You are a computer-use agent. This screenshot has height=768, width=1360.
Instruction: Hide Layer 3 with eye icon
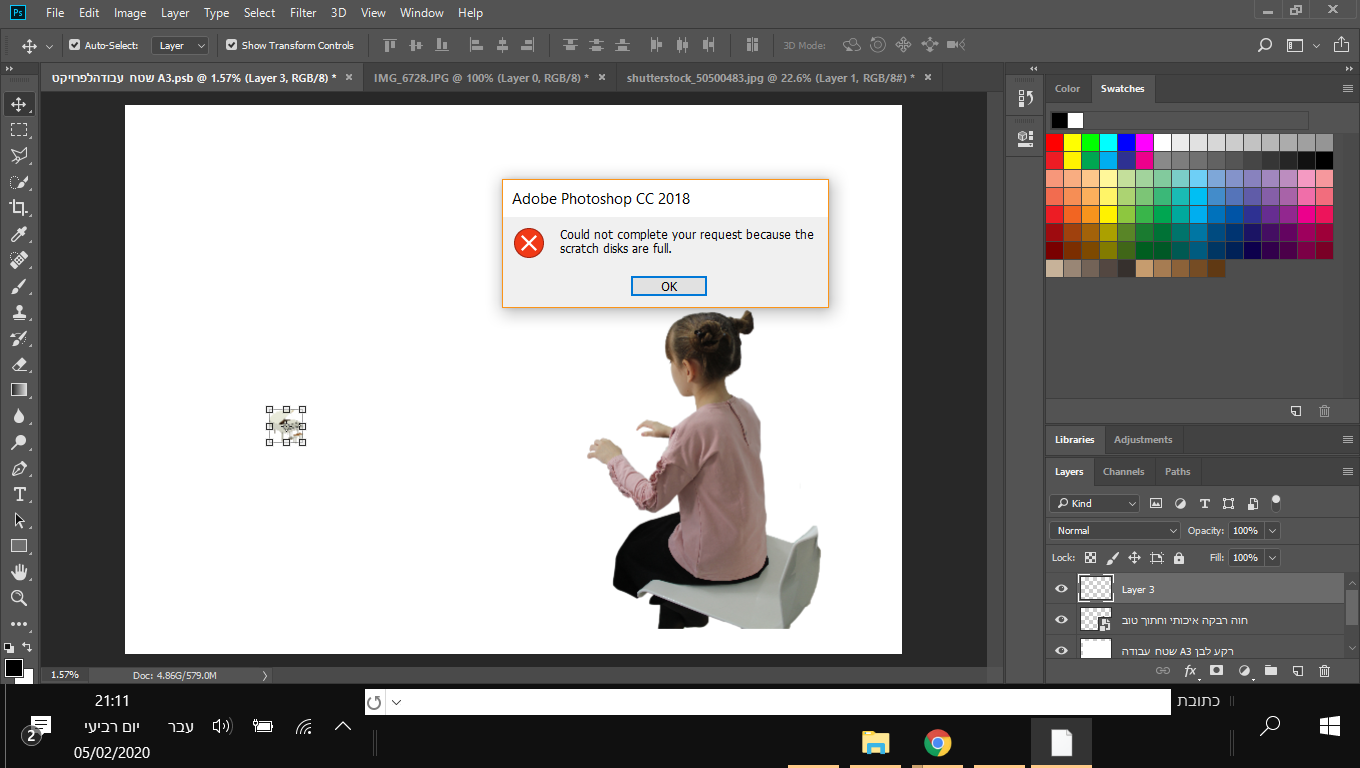[x=1061, y=589]
